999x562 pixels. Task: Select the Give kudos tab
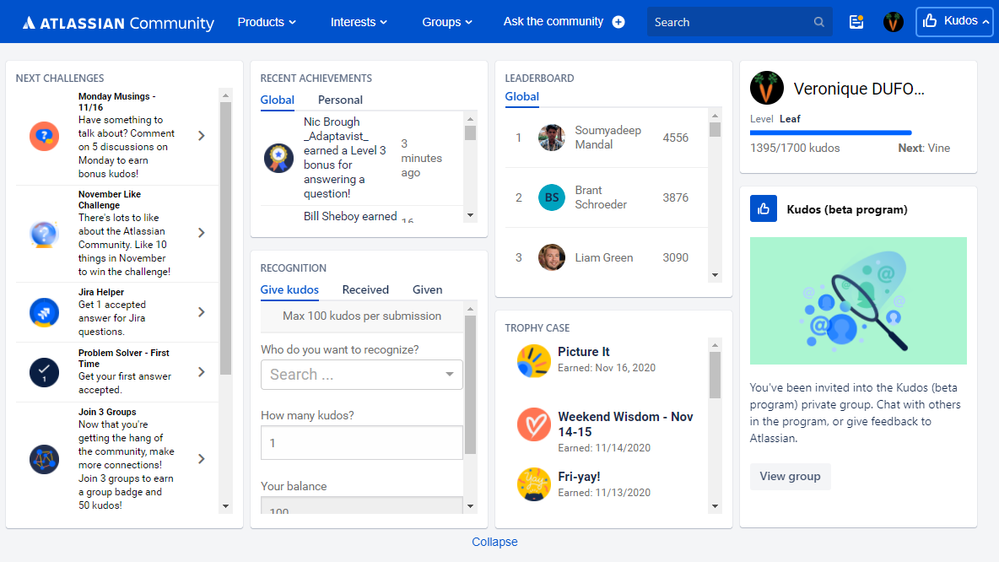point(289,290)
